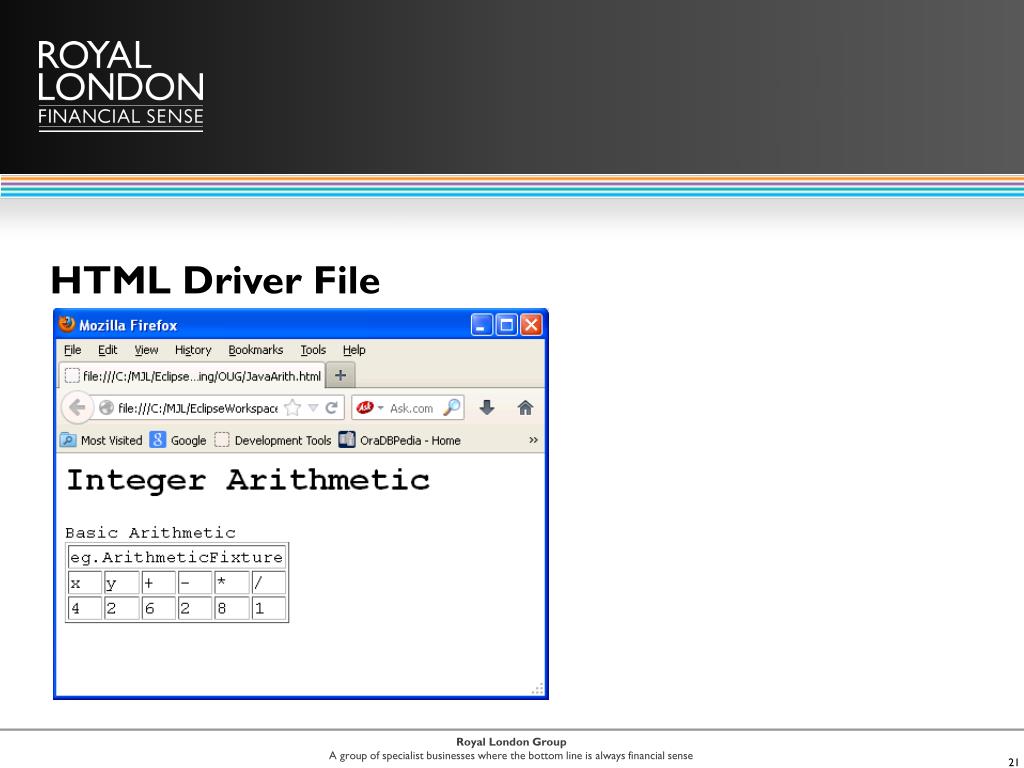1024x768 pixels.
Task: Click the eg.ArithmeticFixture table cell
Action: 177,557
